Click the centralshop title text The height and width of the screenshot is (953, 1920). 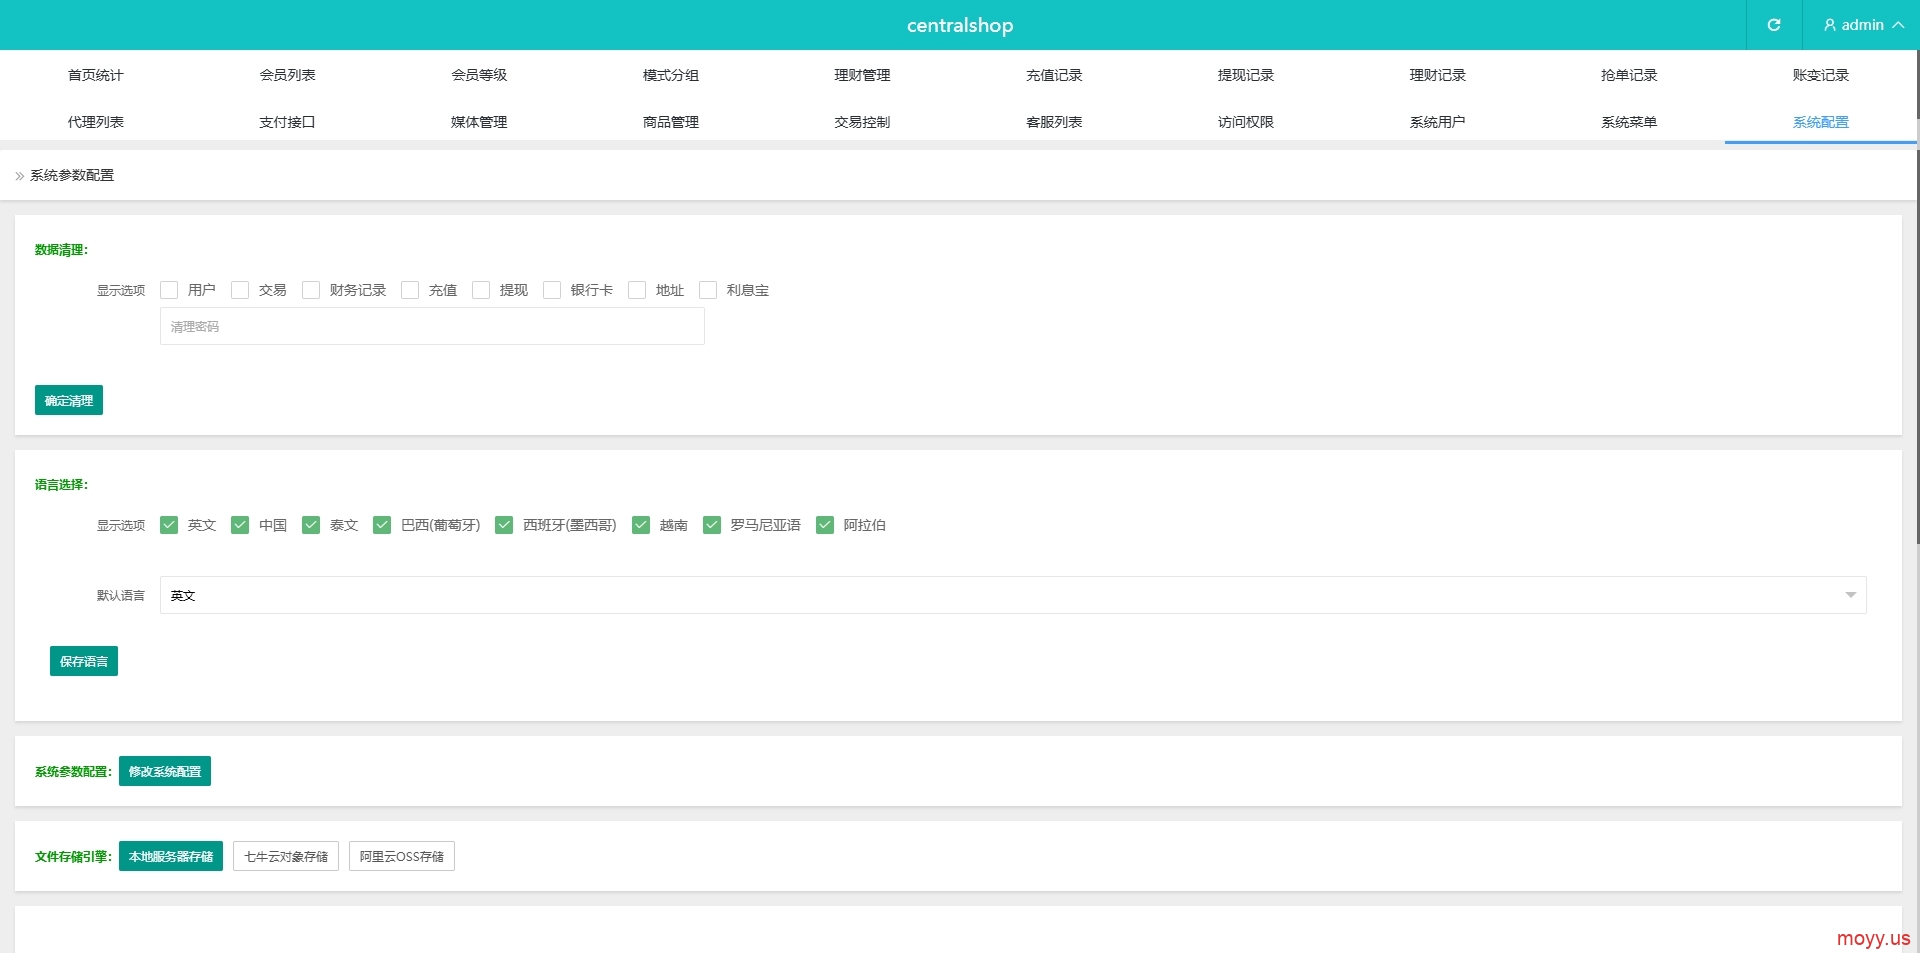[x=960, y=25]
